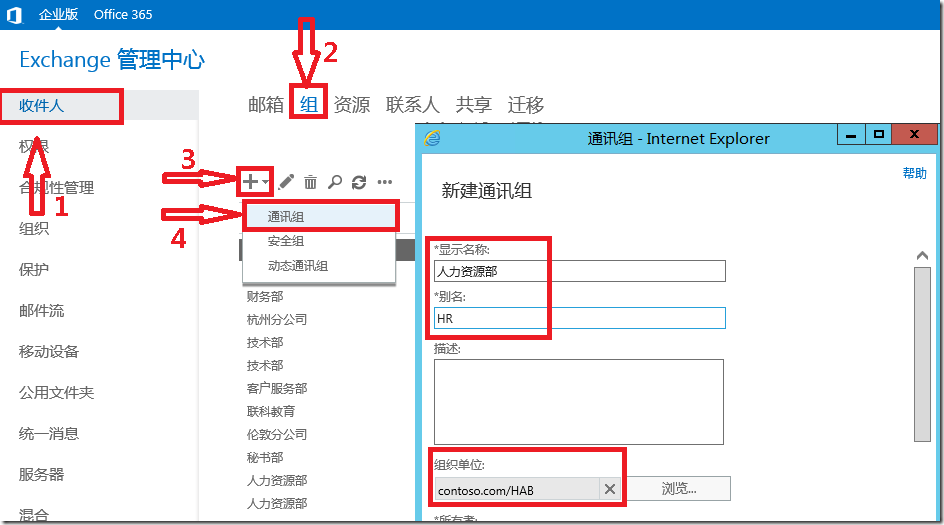The image size is (944, 525).
Task: Click the delete trash icon
Action: [310, 182]
